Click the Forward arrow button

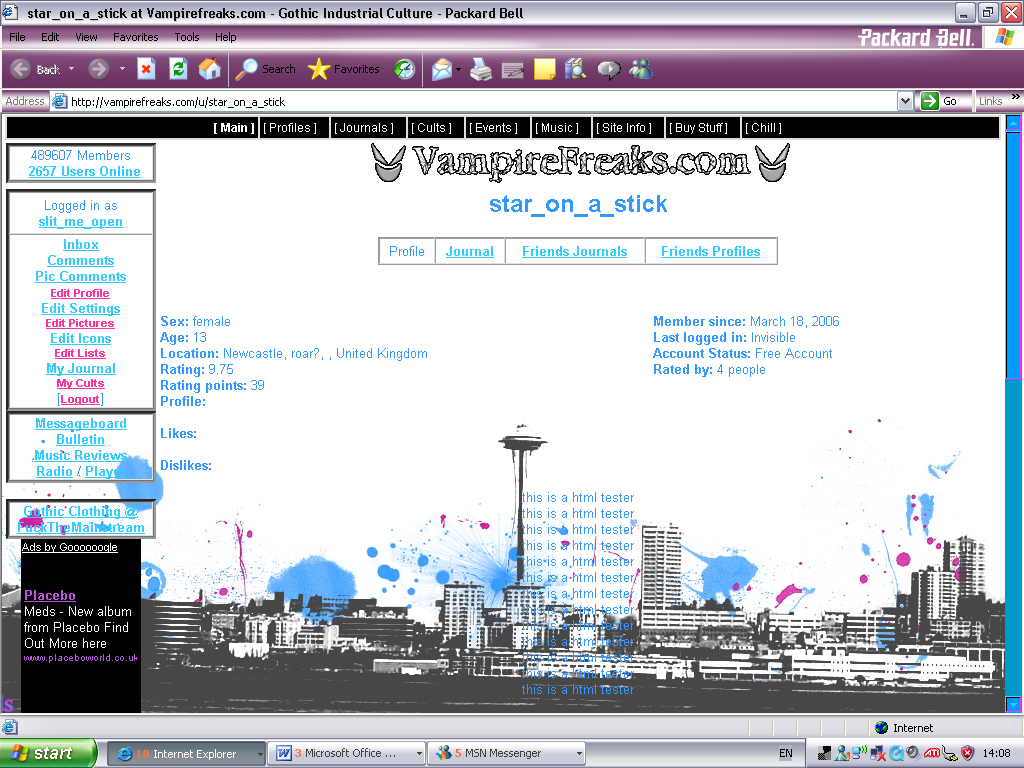click(99, 69)
